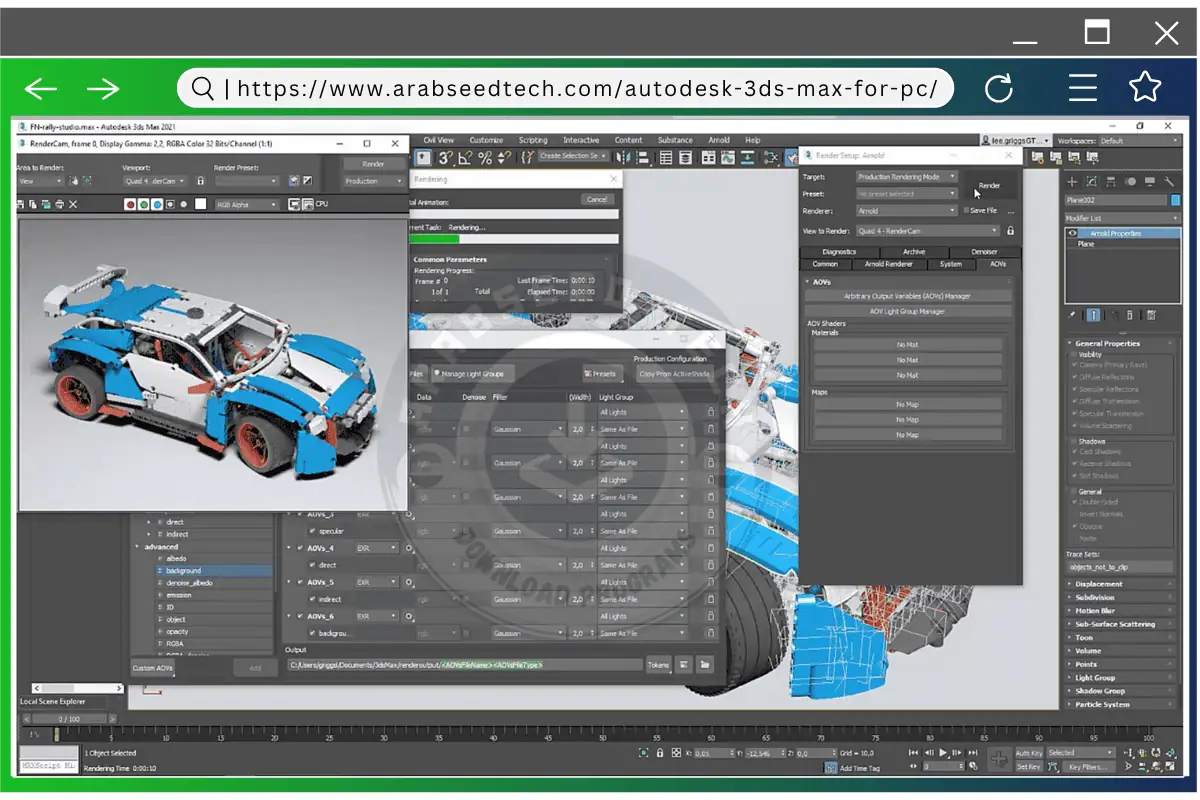
Task: Enable the Save File checkbox
Action: (x=966, y=211)
